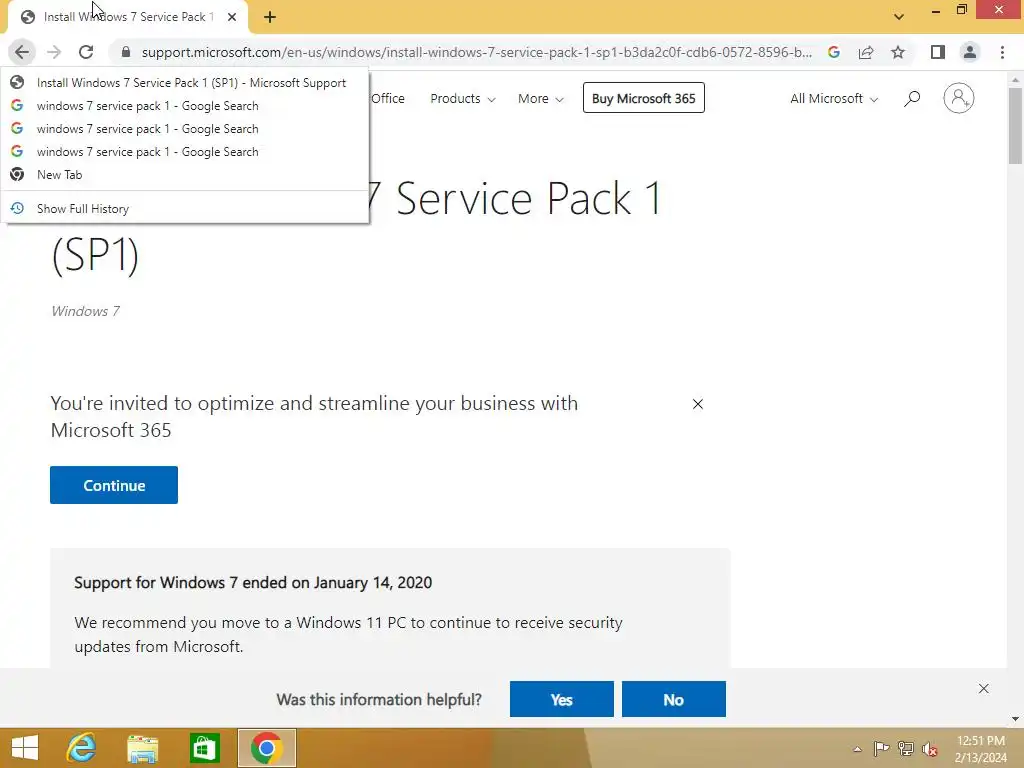Open File Explorer from taskbar
This screenshot has width=1024, height=768.
(x=142, y=748)
